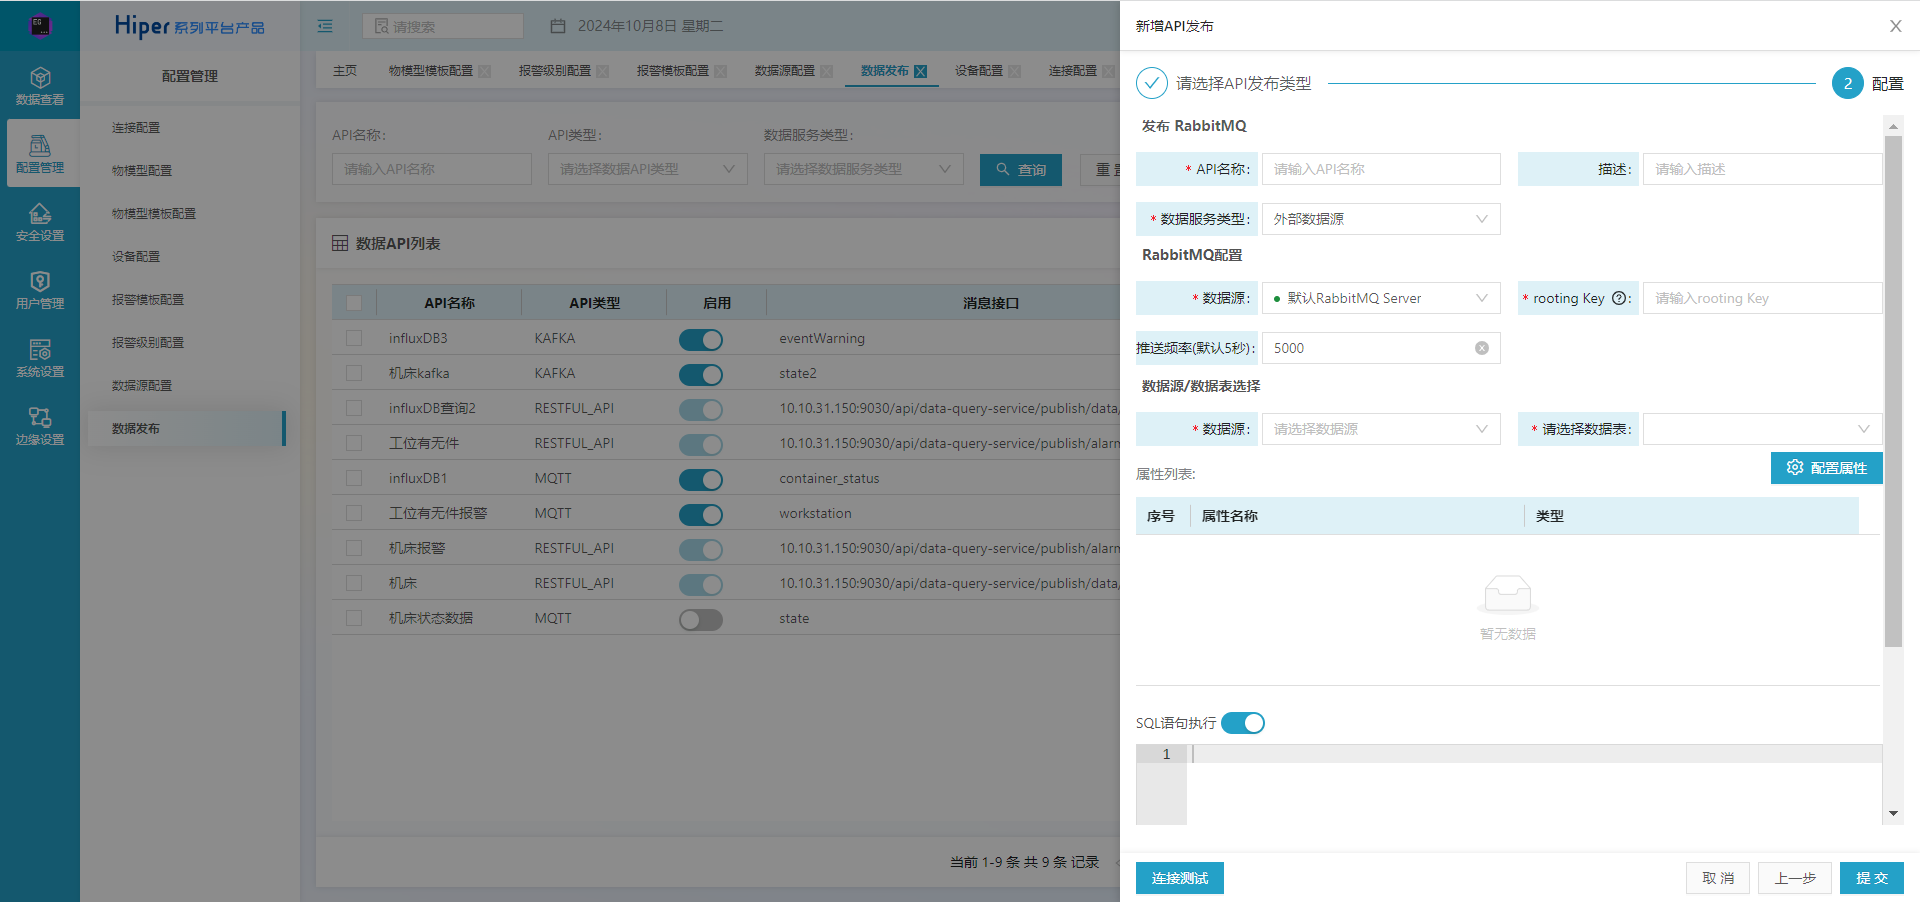
Task: Toggle the 启用 switch for 工位有无件报警
Action: (x=700, y=514)
